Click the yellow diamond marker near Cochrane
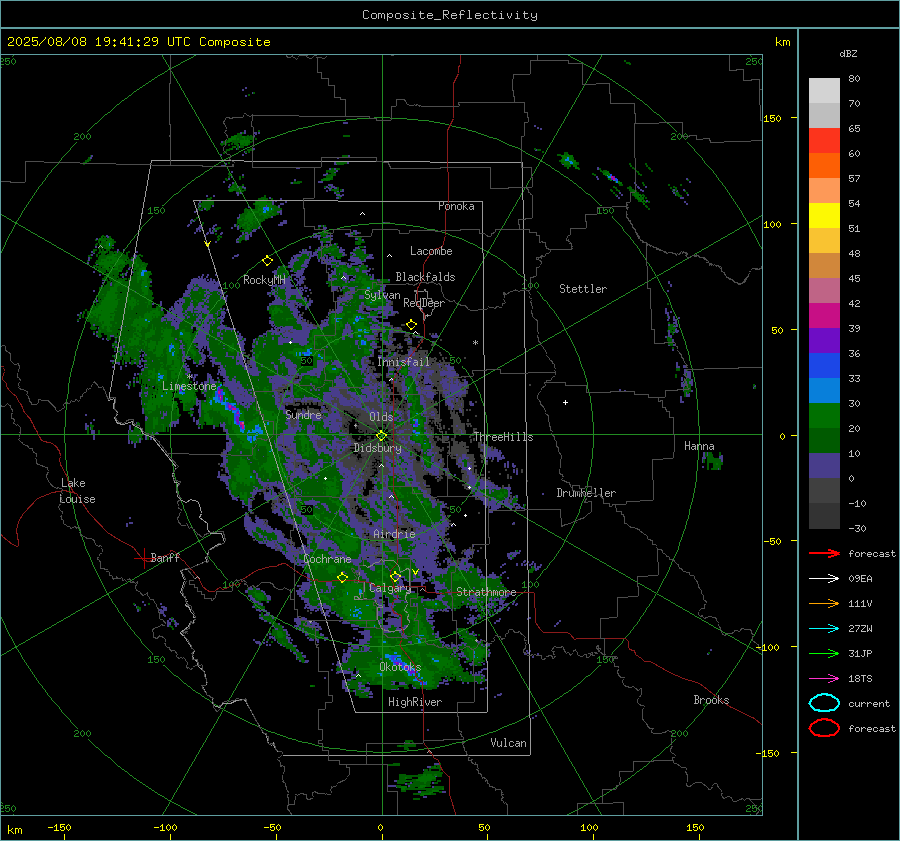 click(x=342, y=577)
